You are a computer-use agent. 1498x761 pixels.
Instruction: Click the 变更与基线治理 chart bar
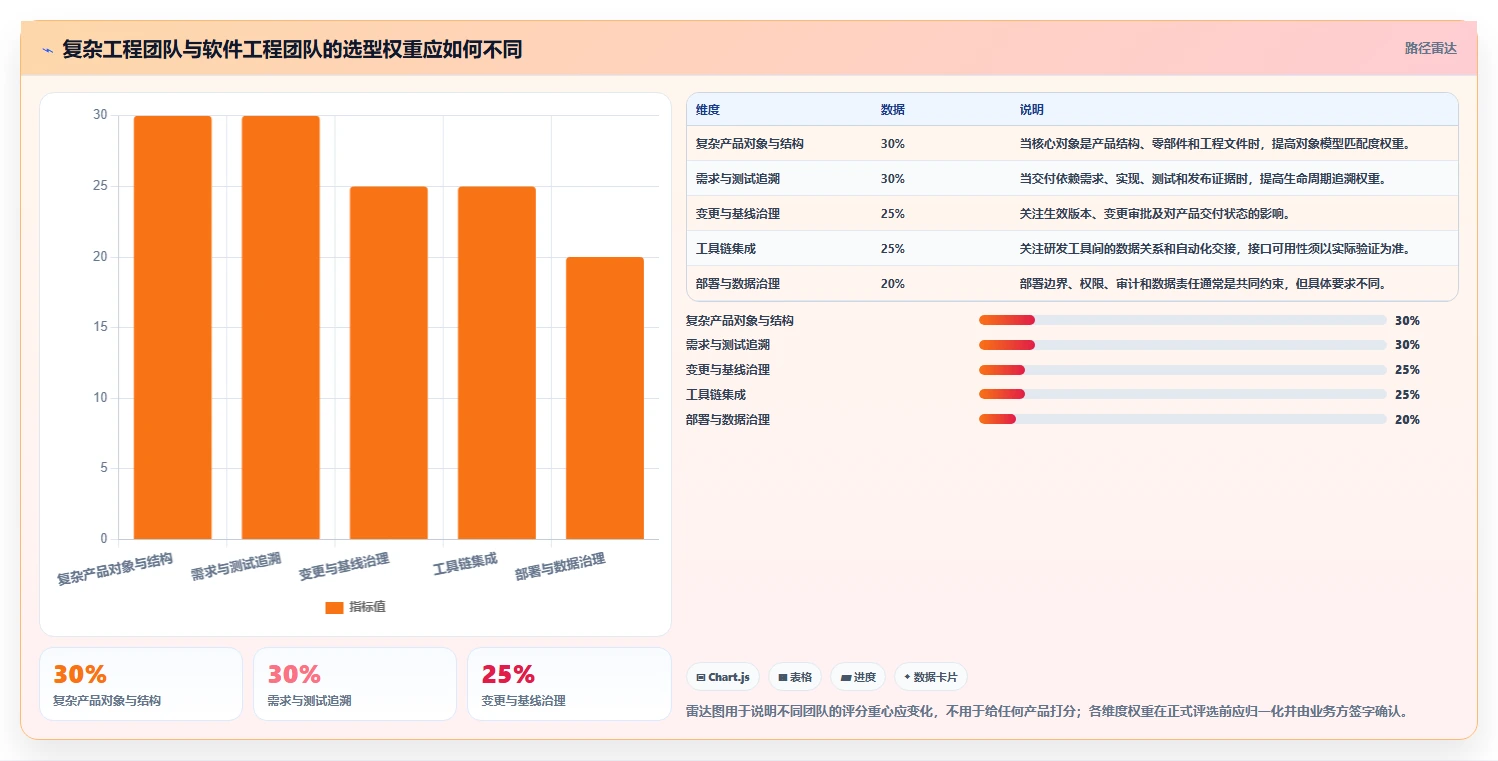point(389,363)
